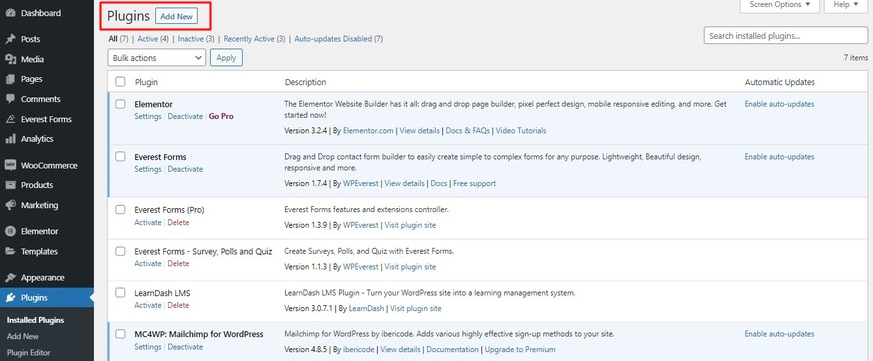
Task: Click the Add New button beside Plugins
Action: coord(176,16)
